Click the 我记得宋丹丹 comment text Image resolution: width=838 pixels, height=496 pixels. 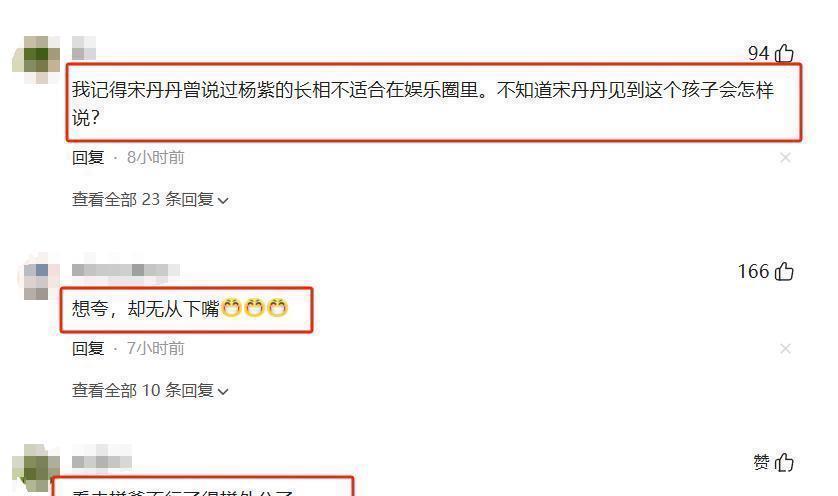[423, 103]
